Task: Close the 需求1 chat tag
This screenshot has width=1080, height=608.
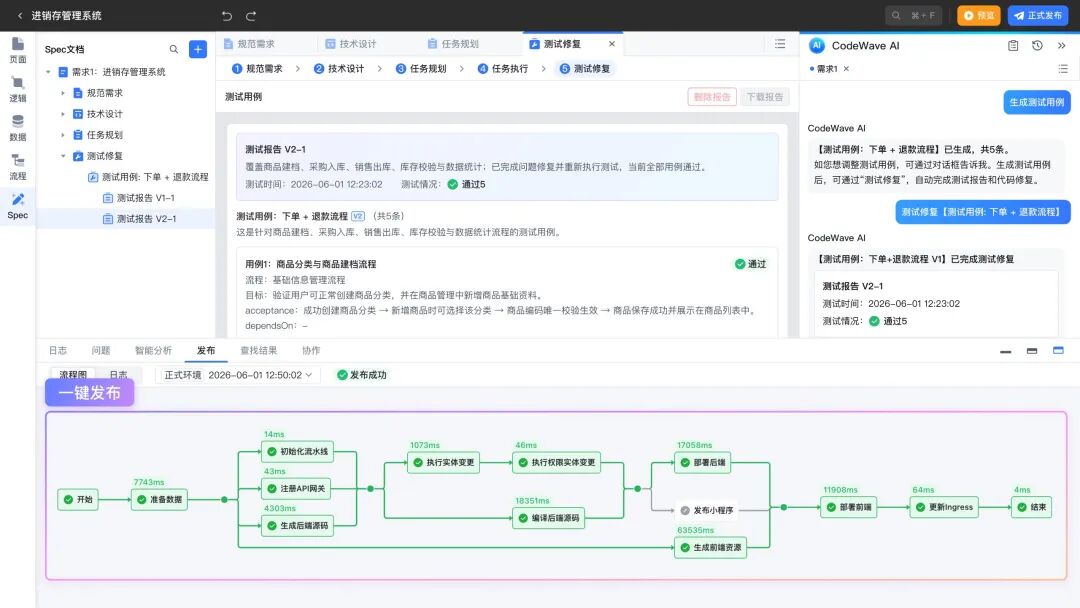Action: 847,69
